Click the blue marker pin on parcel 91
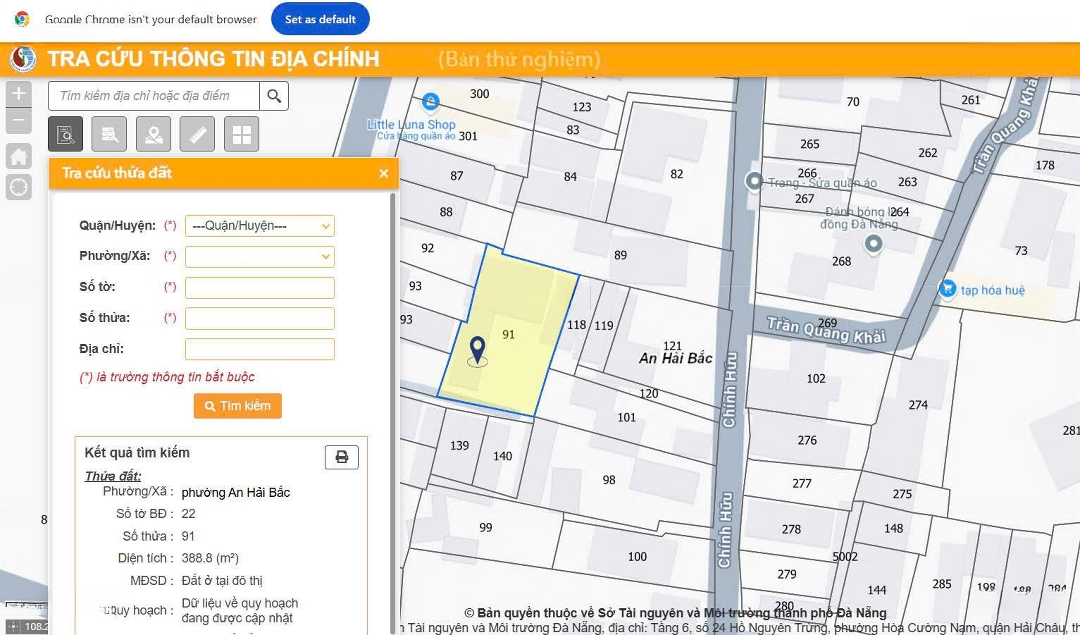 (478, 349)
